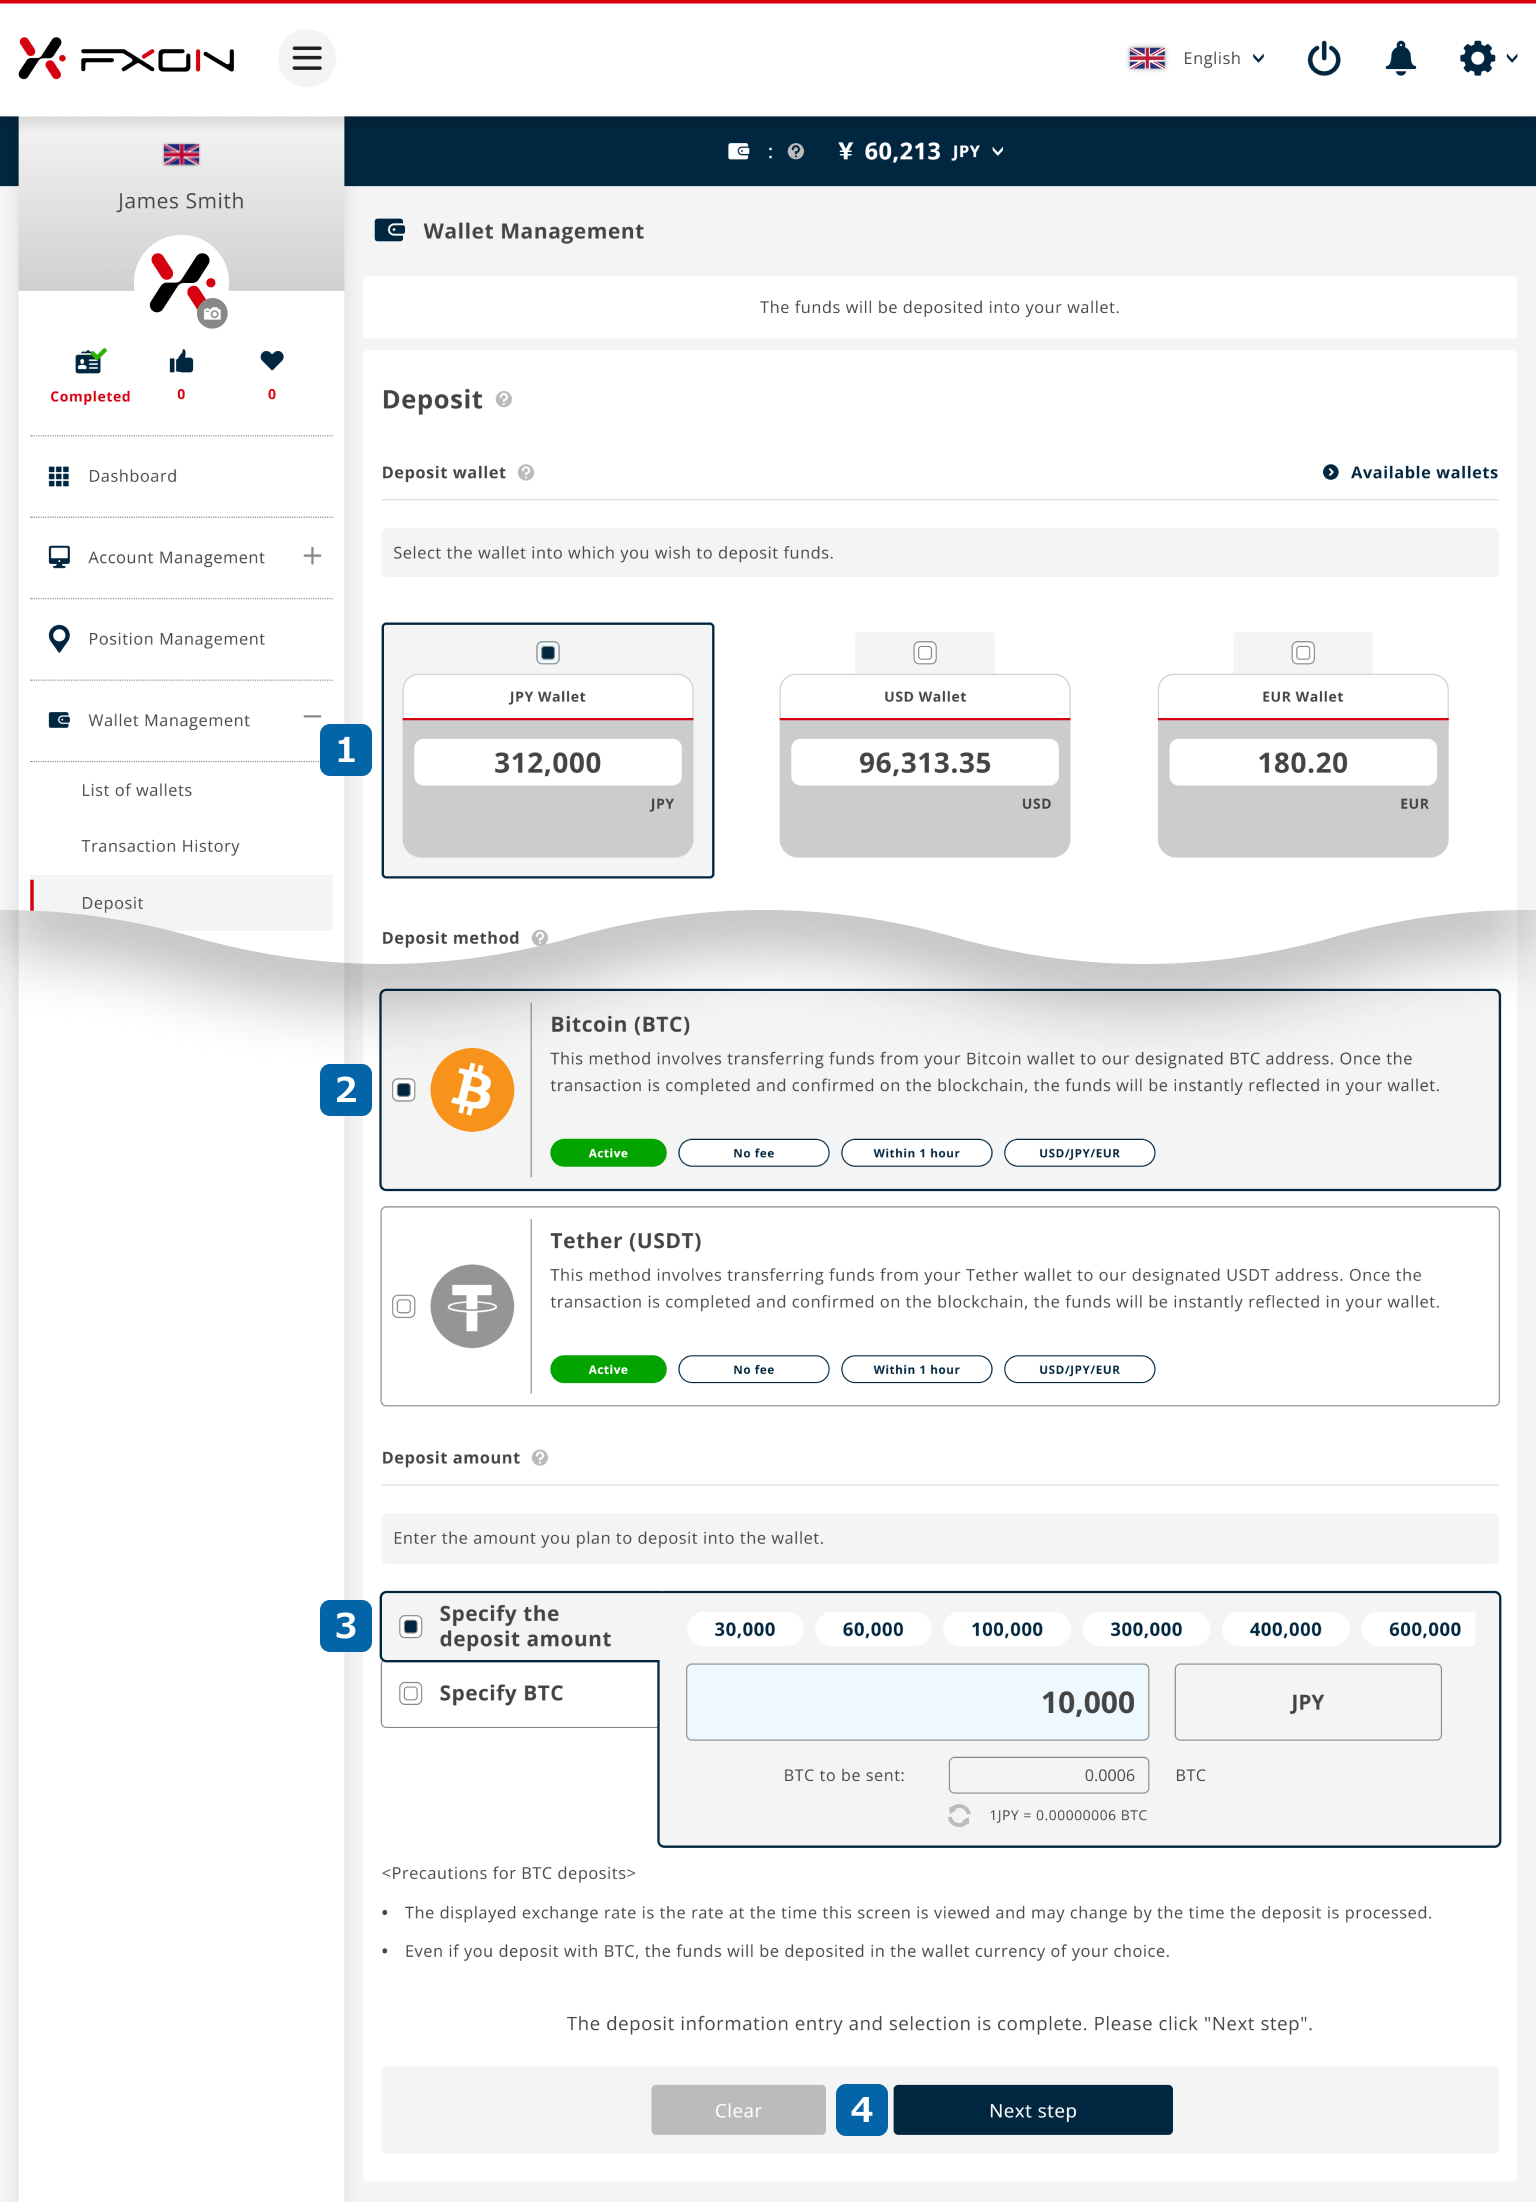This screenshot has height=2202, width=1536.
Task: Click the 180.20 EUR wallet balance
Action: pyautogui.click(x=1303, y=763)
